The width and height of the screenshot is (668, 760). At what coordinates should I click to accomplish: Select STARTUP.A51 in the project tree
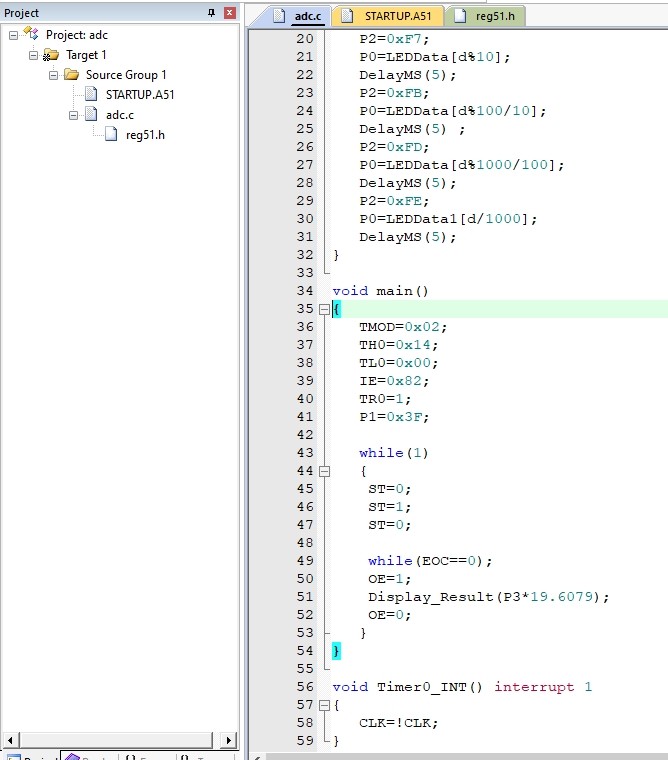140,95
